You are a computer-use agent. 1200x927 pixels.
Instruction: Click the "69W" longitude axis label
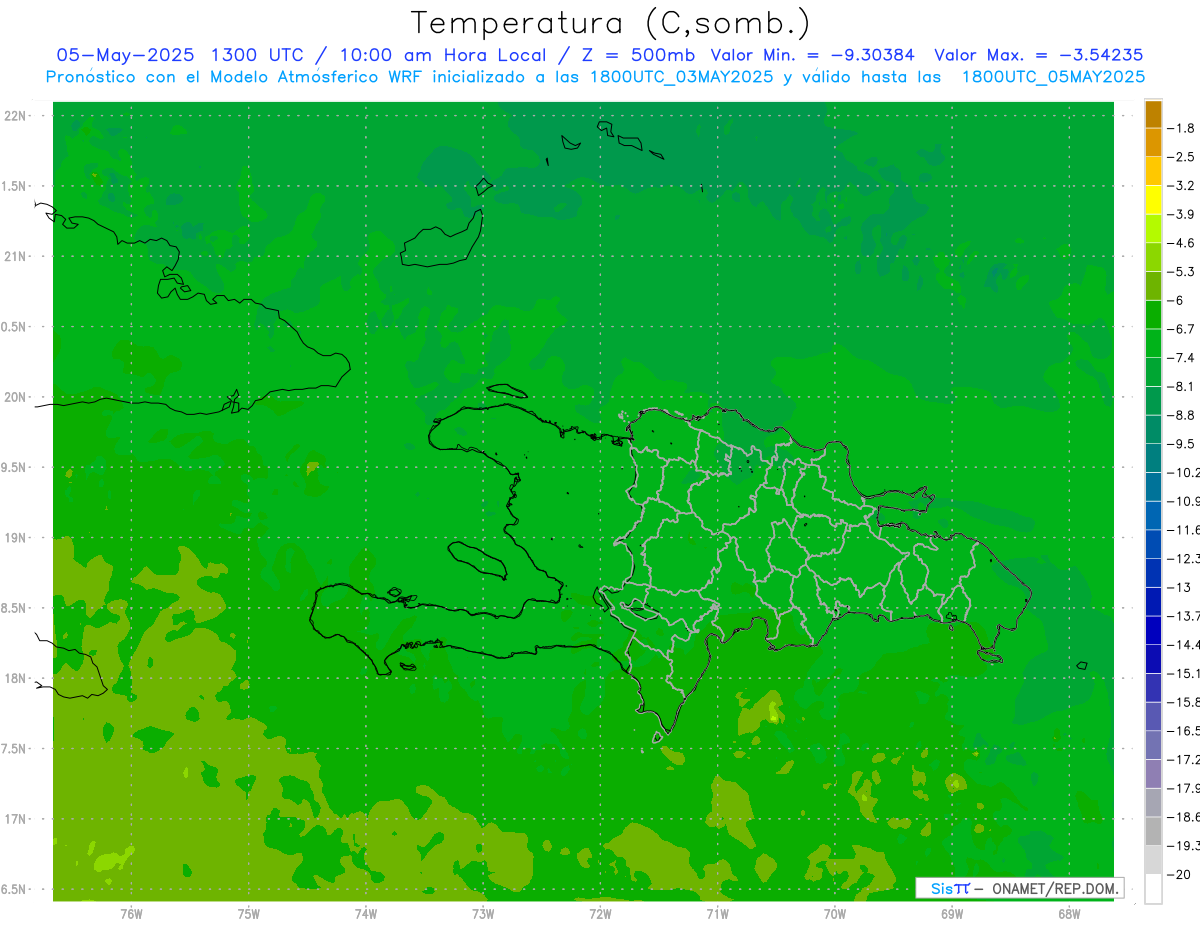951,913
